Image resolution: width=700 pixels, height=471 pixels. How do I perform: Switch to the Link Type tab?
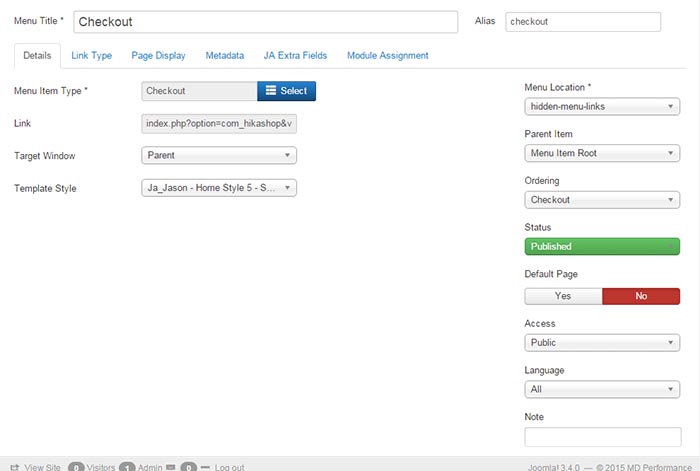(x=92, y=56)
